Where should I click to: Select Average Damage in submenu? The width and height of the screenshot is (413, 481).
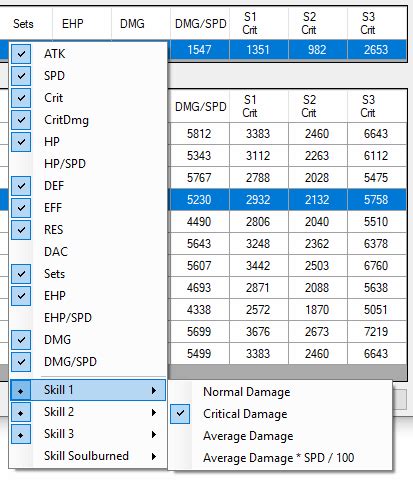coord(280,436)
